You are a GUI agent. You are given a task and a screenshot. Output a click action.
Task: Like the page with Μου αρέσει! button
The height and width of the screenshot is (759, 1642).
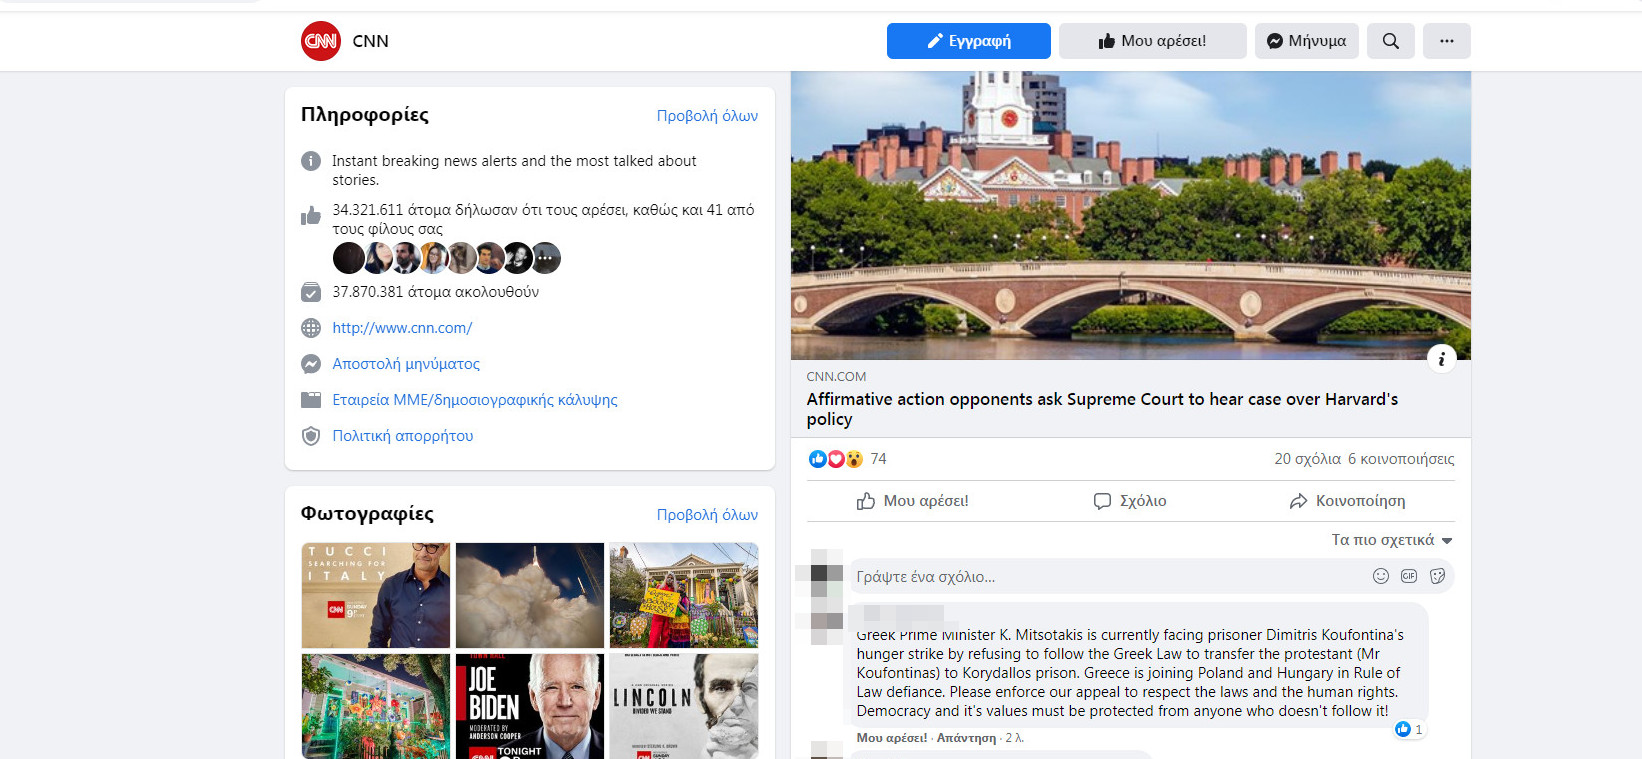[x=1152, y=41]
